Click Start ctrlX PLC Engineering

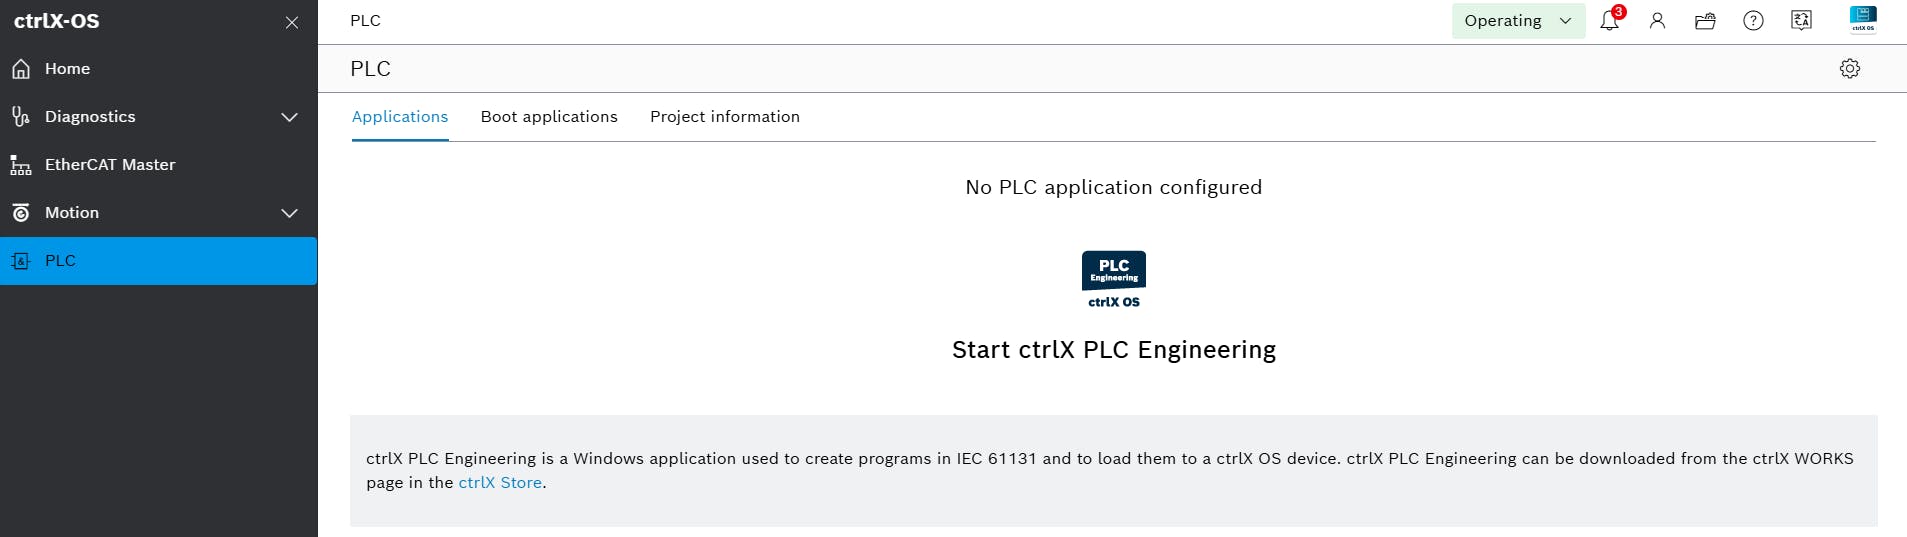click(x=1114, y=350)
